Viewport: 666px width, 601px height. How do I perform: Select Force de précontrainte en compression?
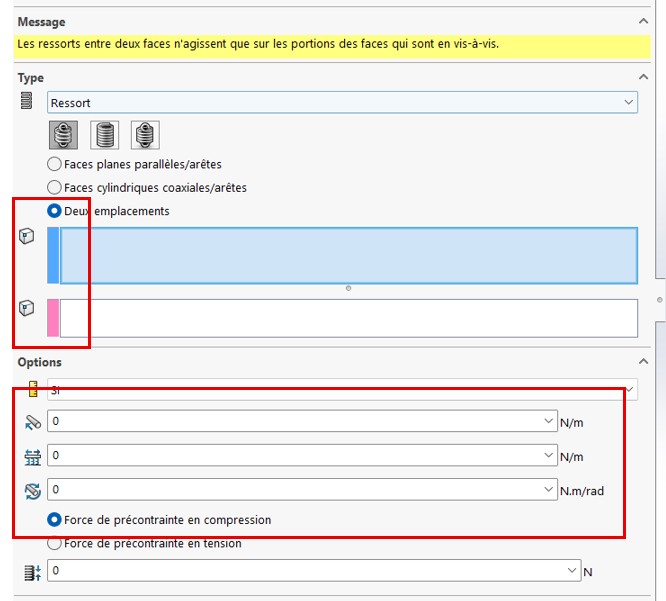[x=55, y=520]
